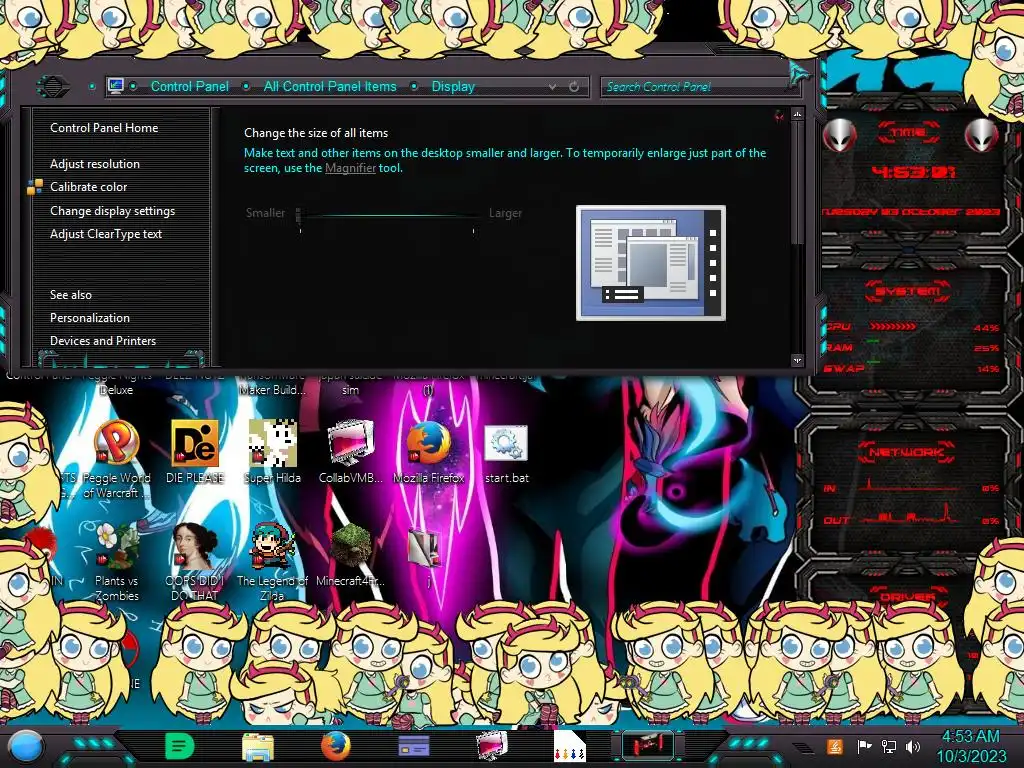The height and width of the screenshot is (768, 1024).
Task: Click the 'Change the size of all items' heading
Action: [316, 133]
